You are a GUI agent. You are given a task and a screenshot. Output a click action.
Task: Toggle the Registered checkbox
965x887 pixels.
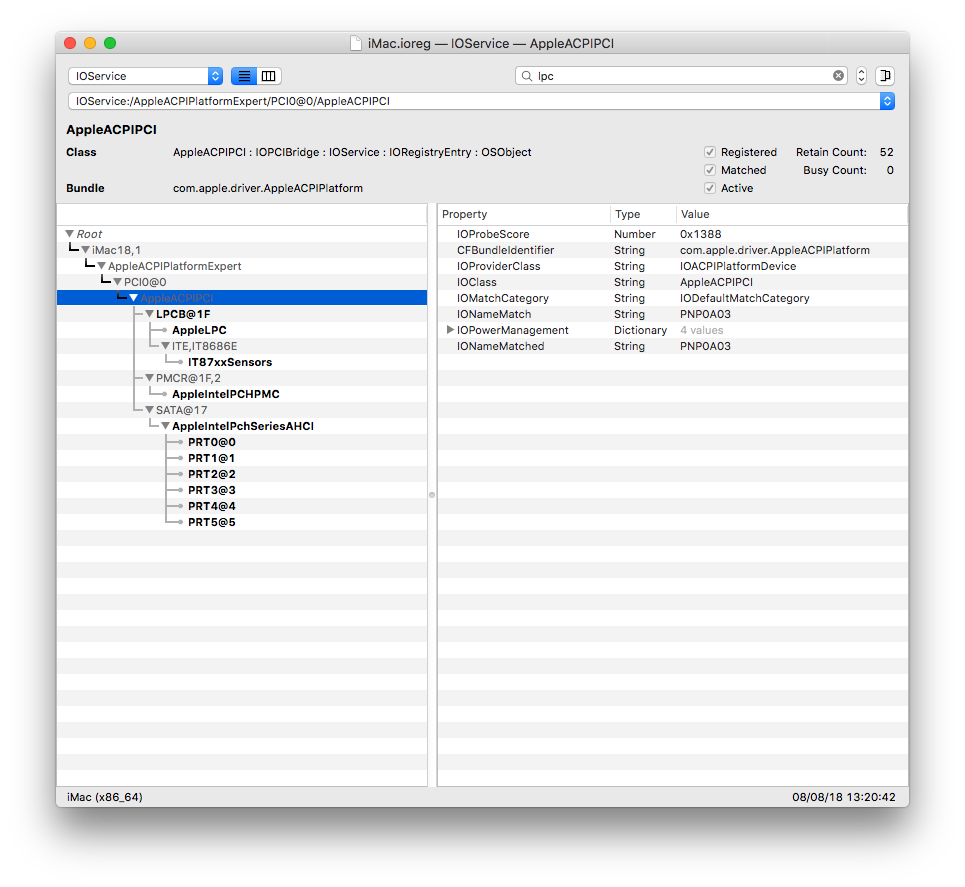(710, 152)
